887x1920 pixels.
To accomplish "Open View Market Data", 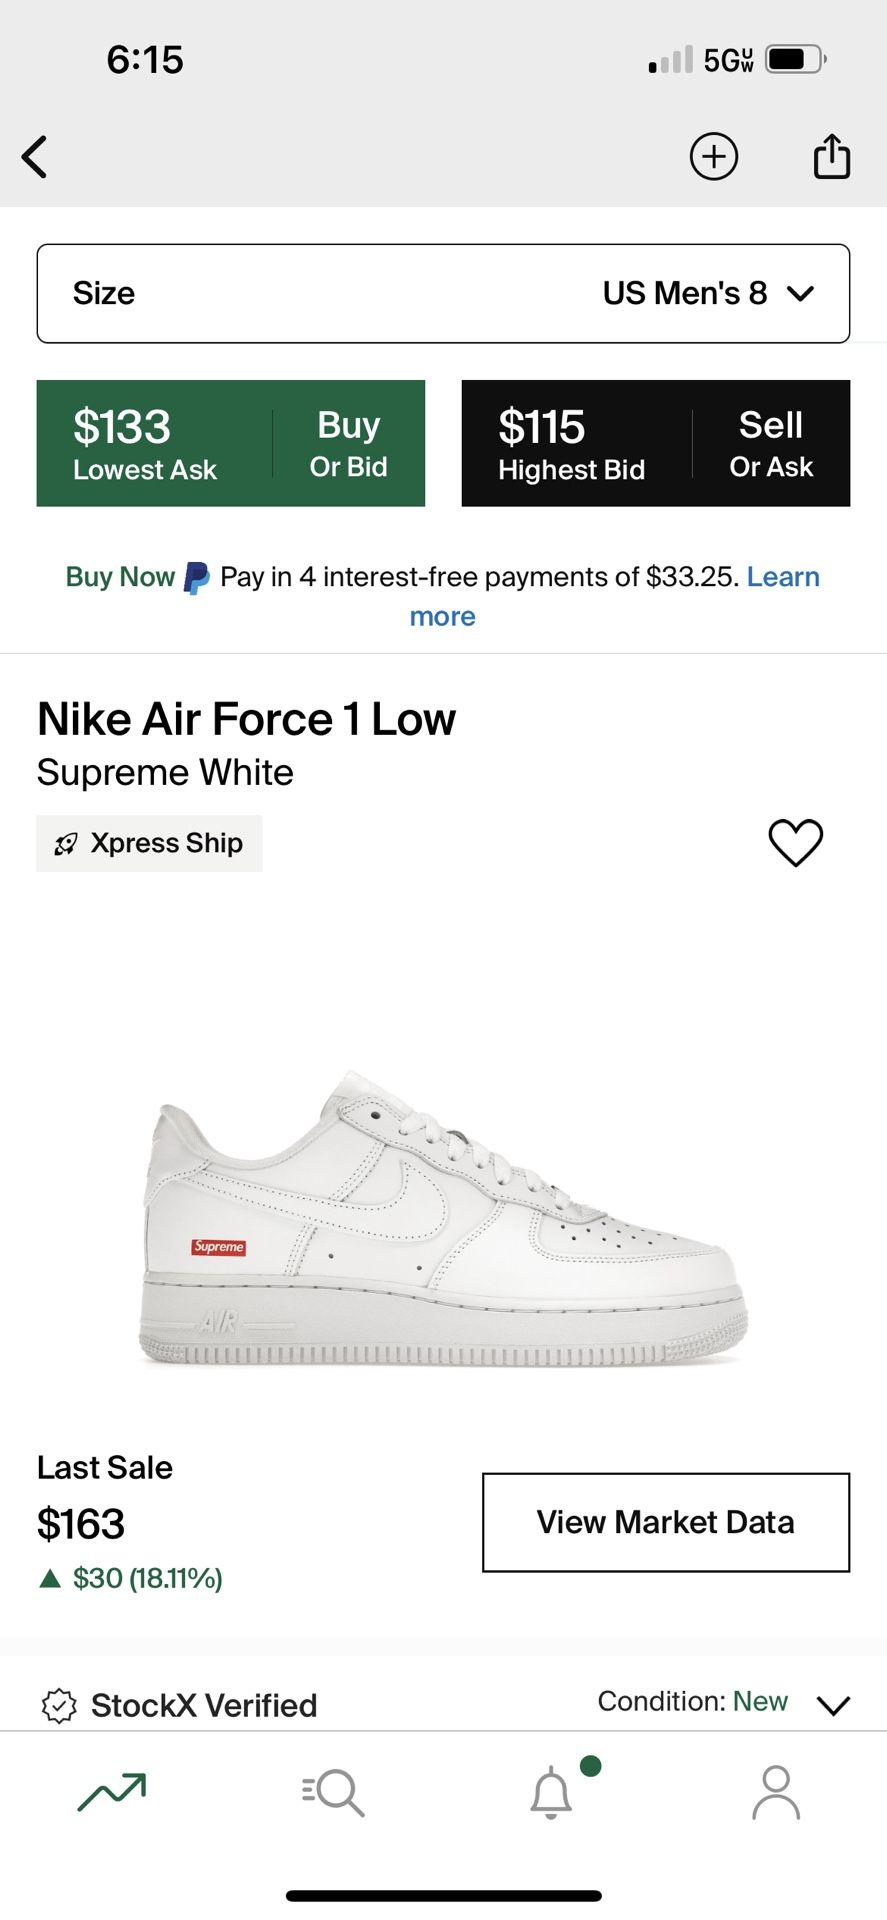I will (665, 1522).
